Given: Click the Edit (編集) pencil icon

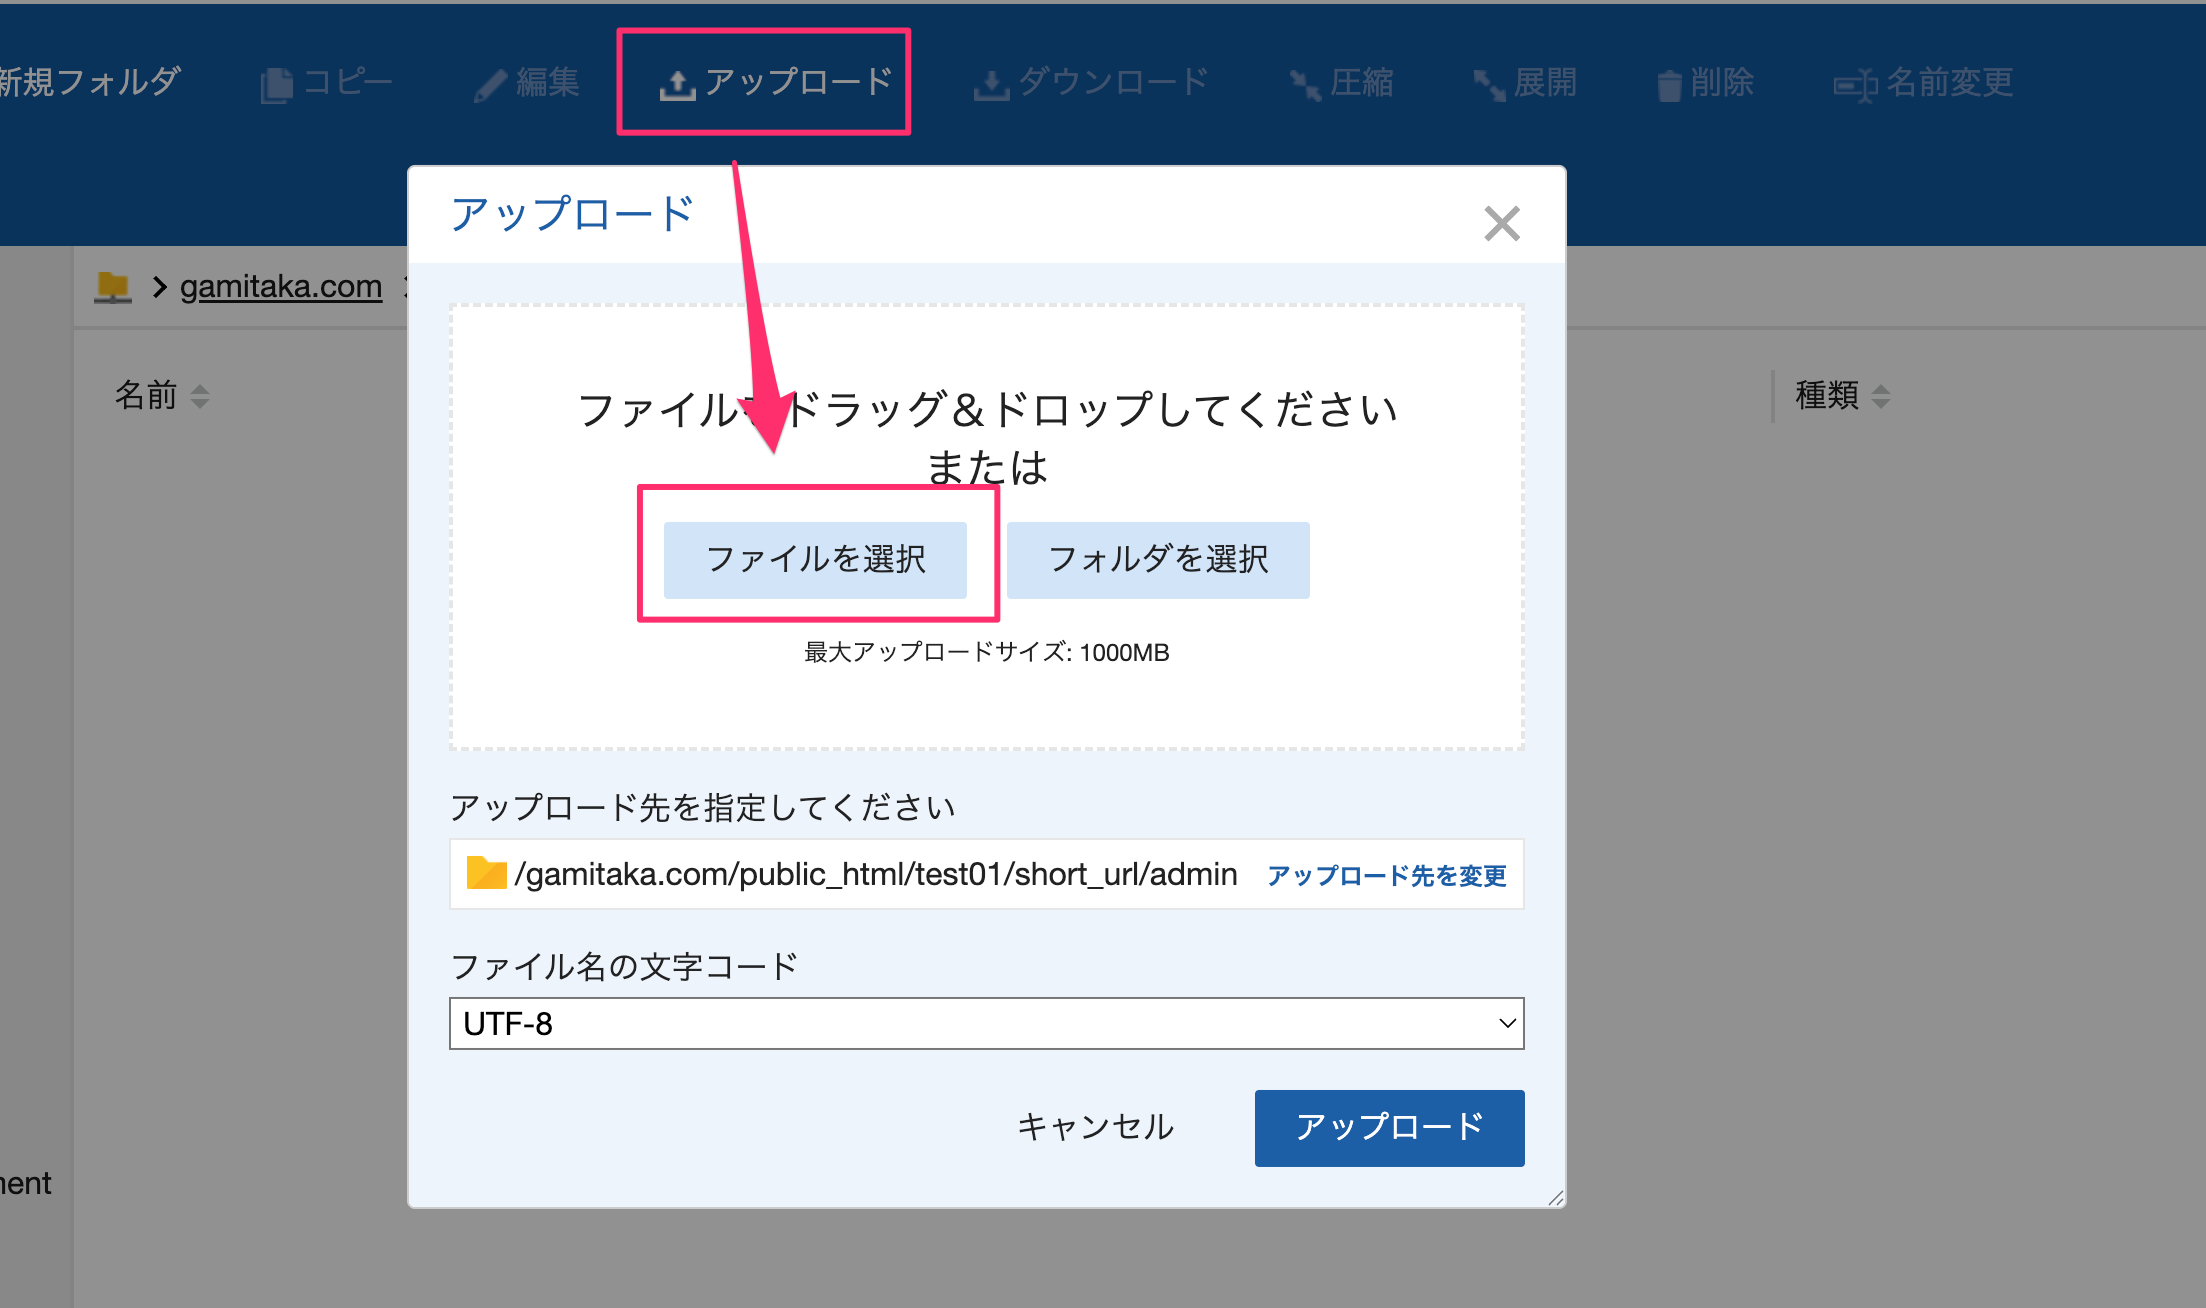Looking at the screenshot, I should [490, 86].
